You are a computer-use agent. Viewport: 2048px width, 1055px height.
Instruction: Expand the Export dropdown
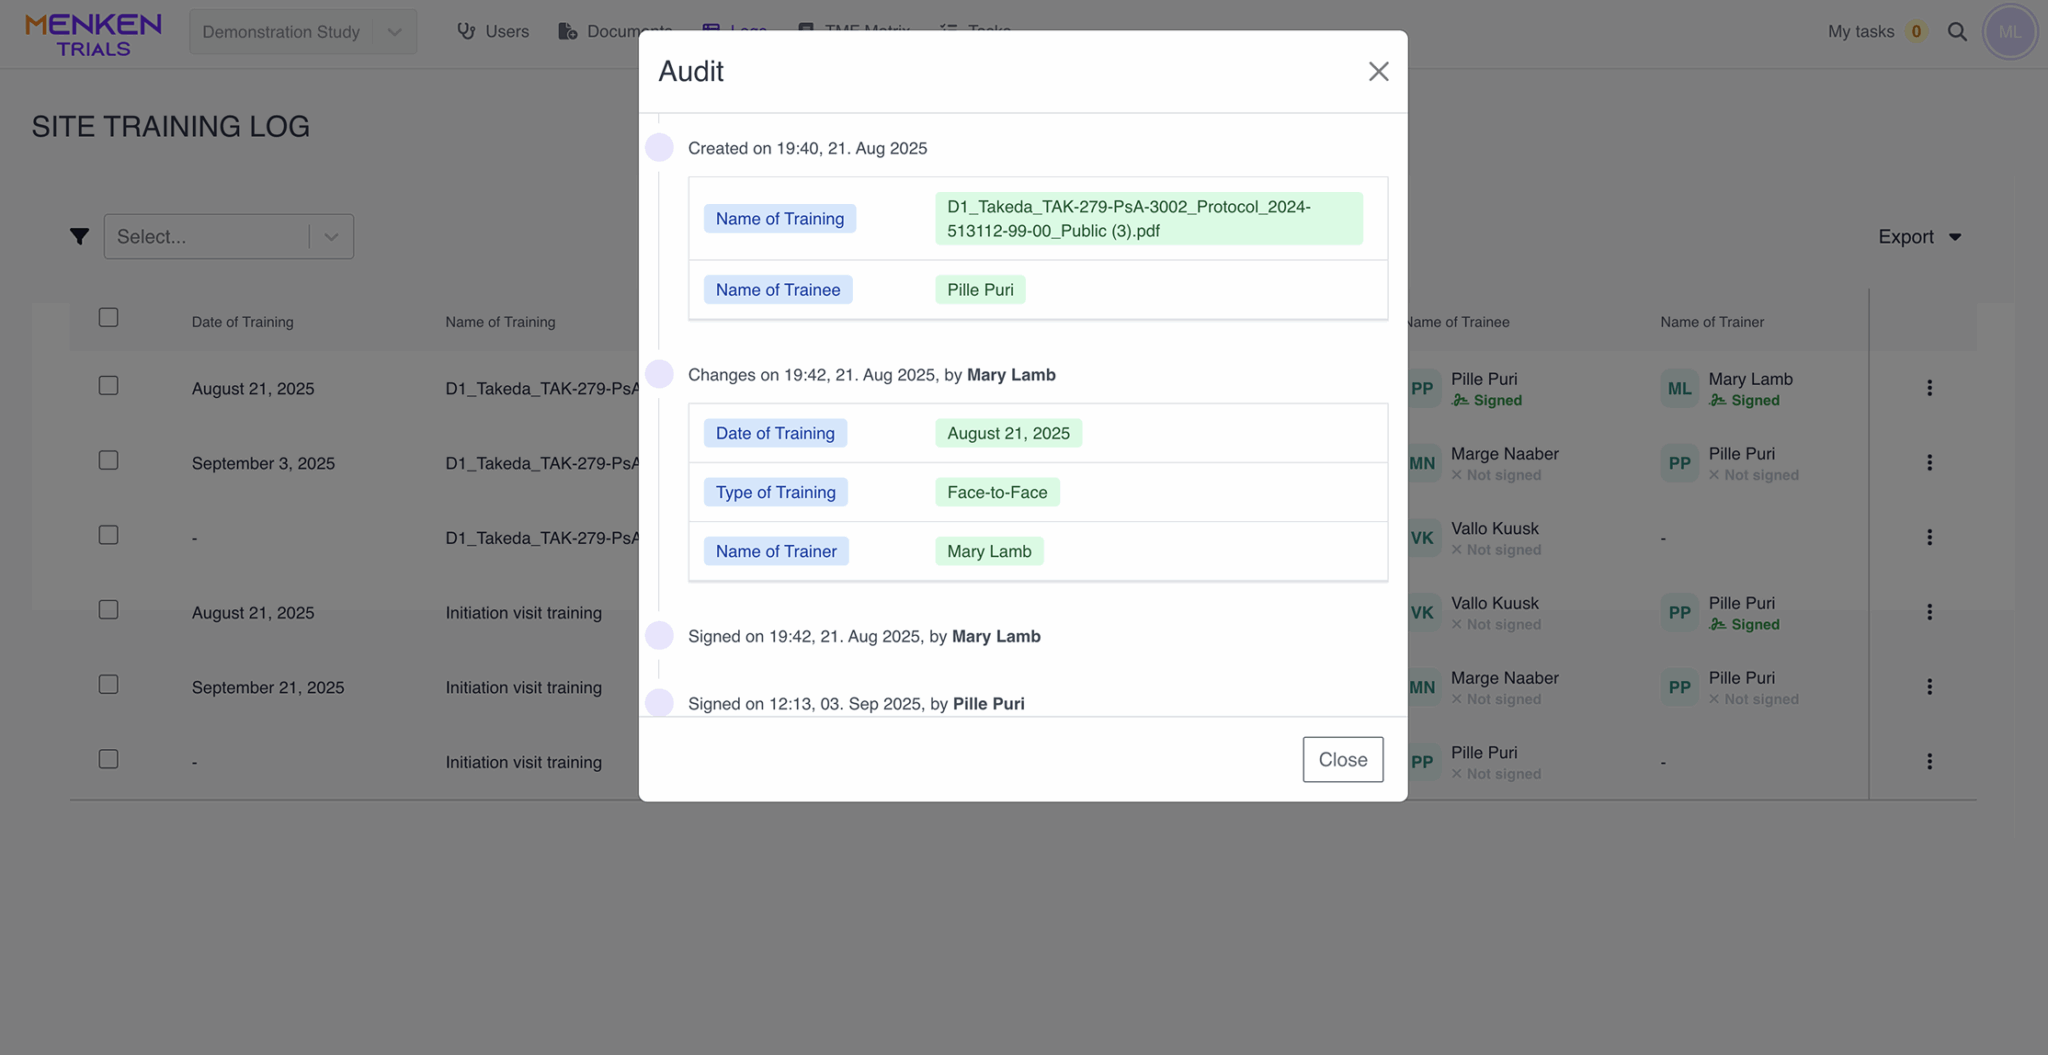coord(1918,237)
